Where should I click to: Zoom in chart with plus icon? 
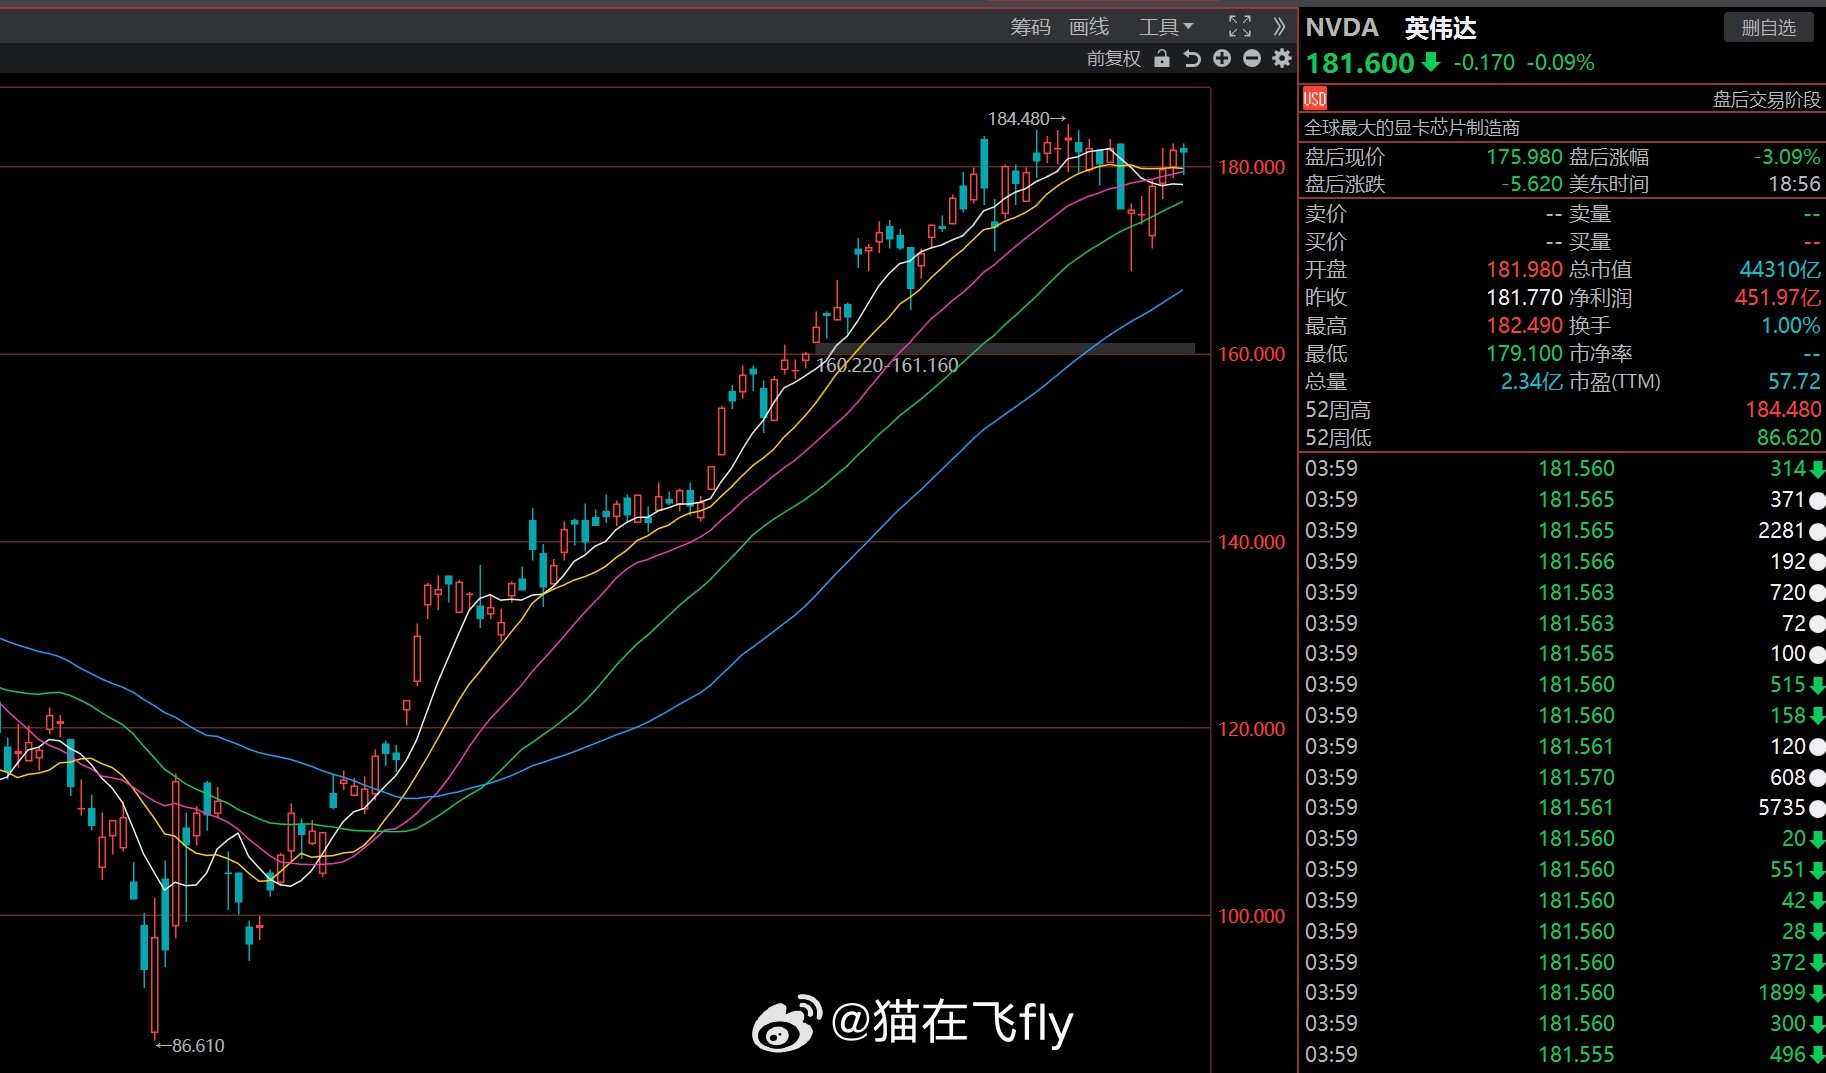[x=1222, y=59]
